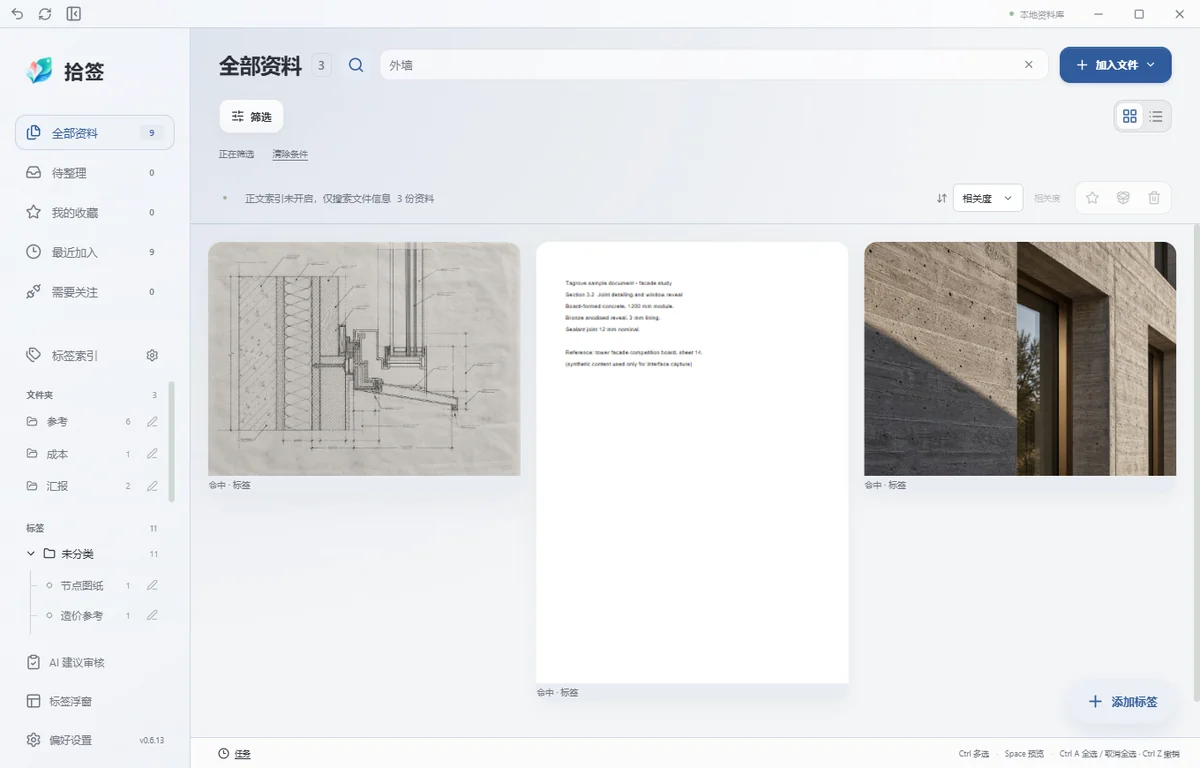Select the 未分类 tag group

pos(77,554)
